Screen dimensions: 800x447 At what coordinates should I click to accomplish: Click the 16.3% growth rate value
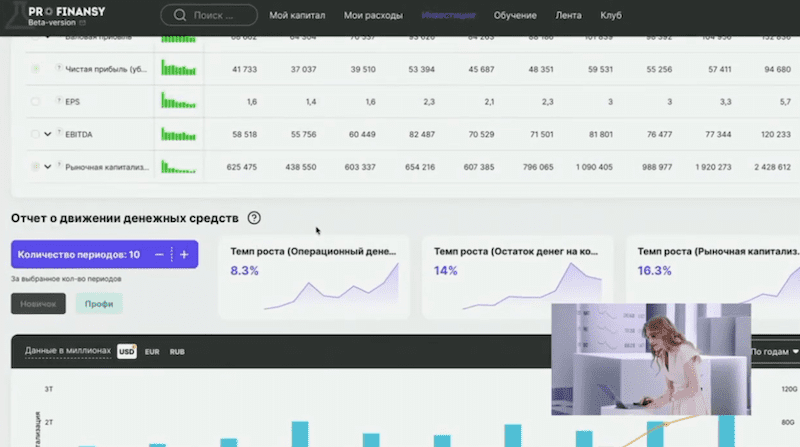pyautogui.click(x=654, y=270)
